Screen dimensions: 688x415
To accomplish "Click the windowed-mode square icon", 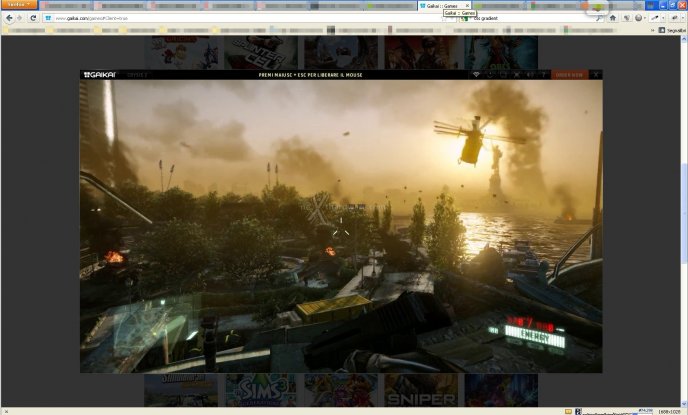I will point(503,75).
